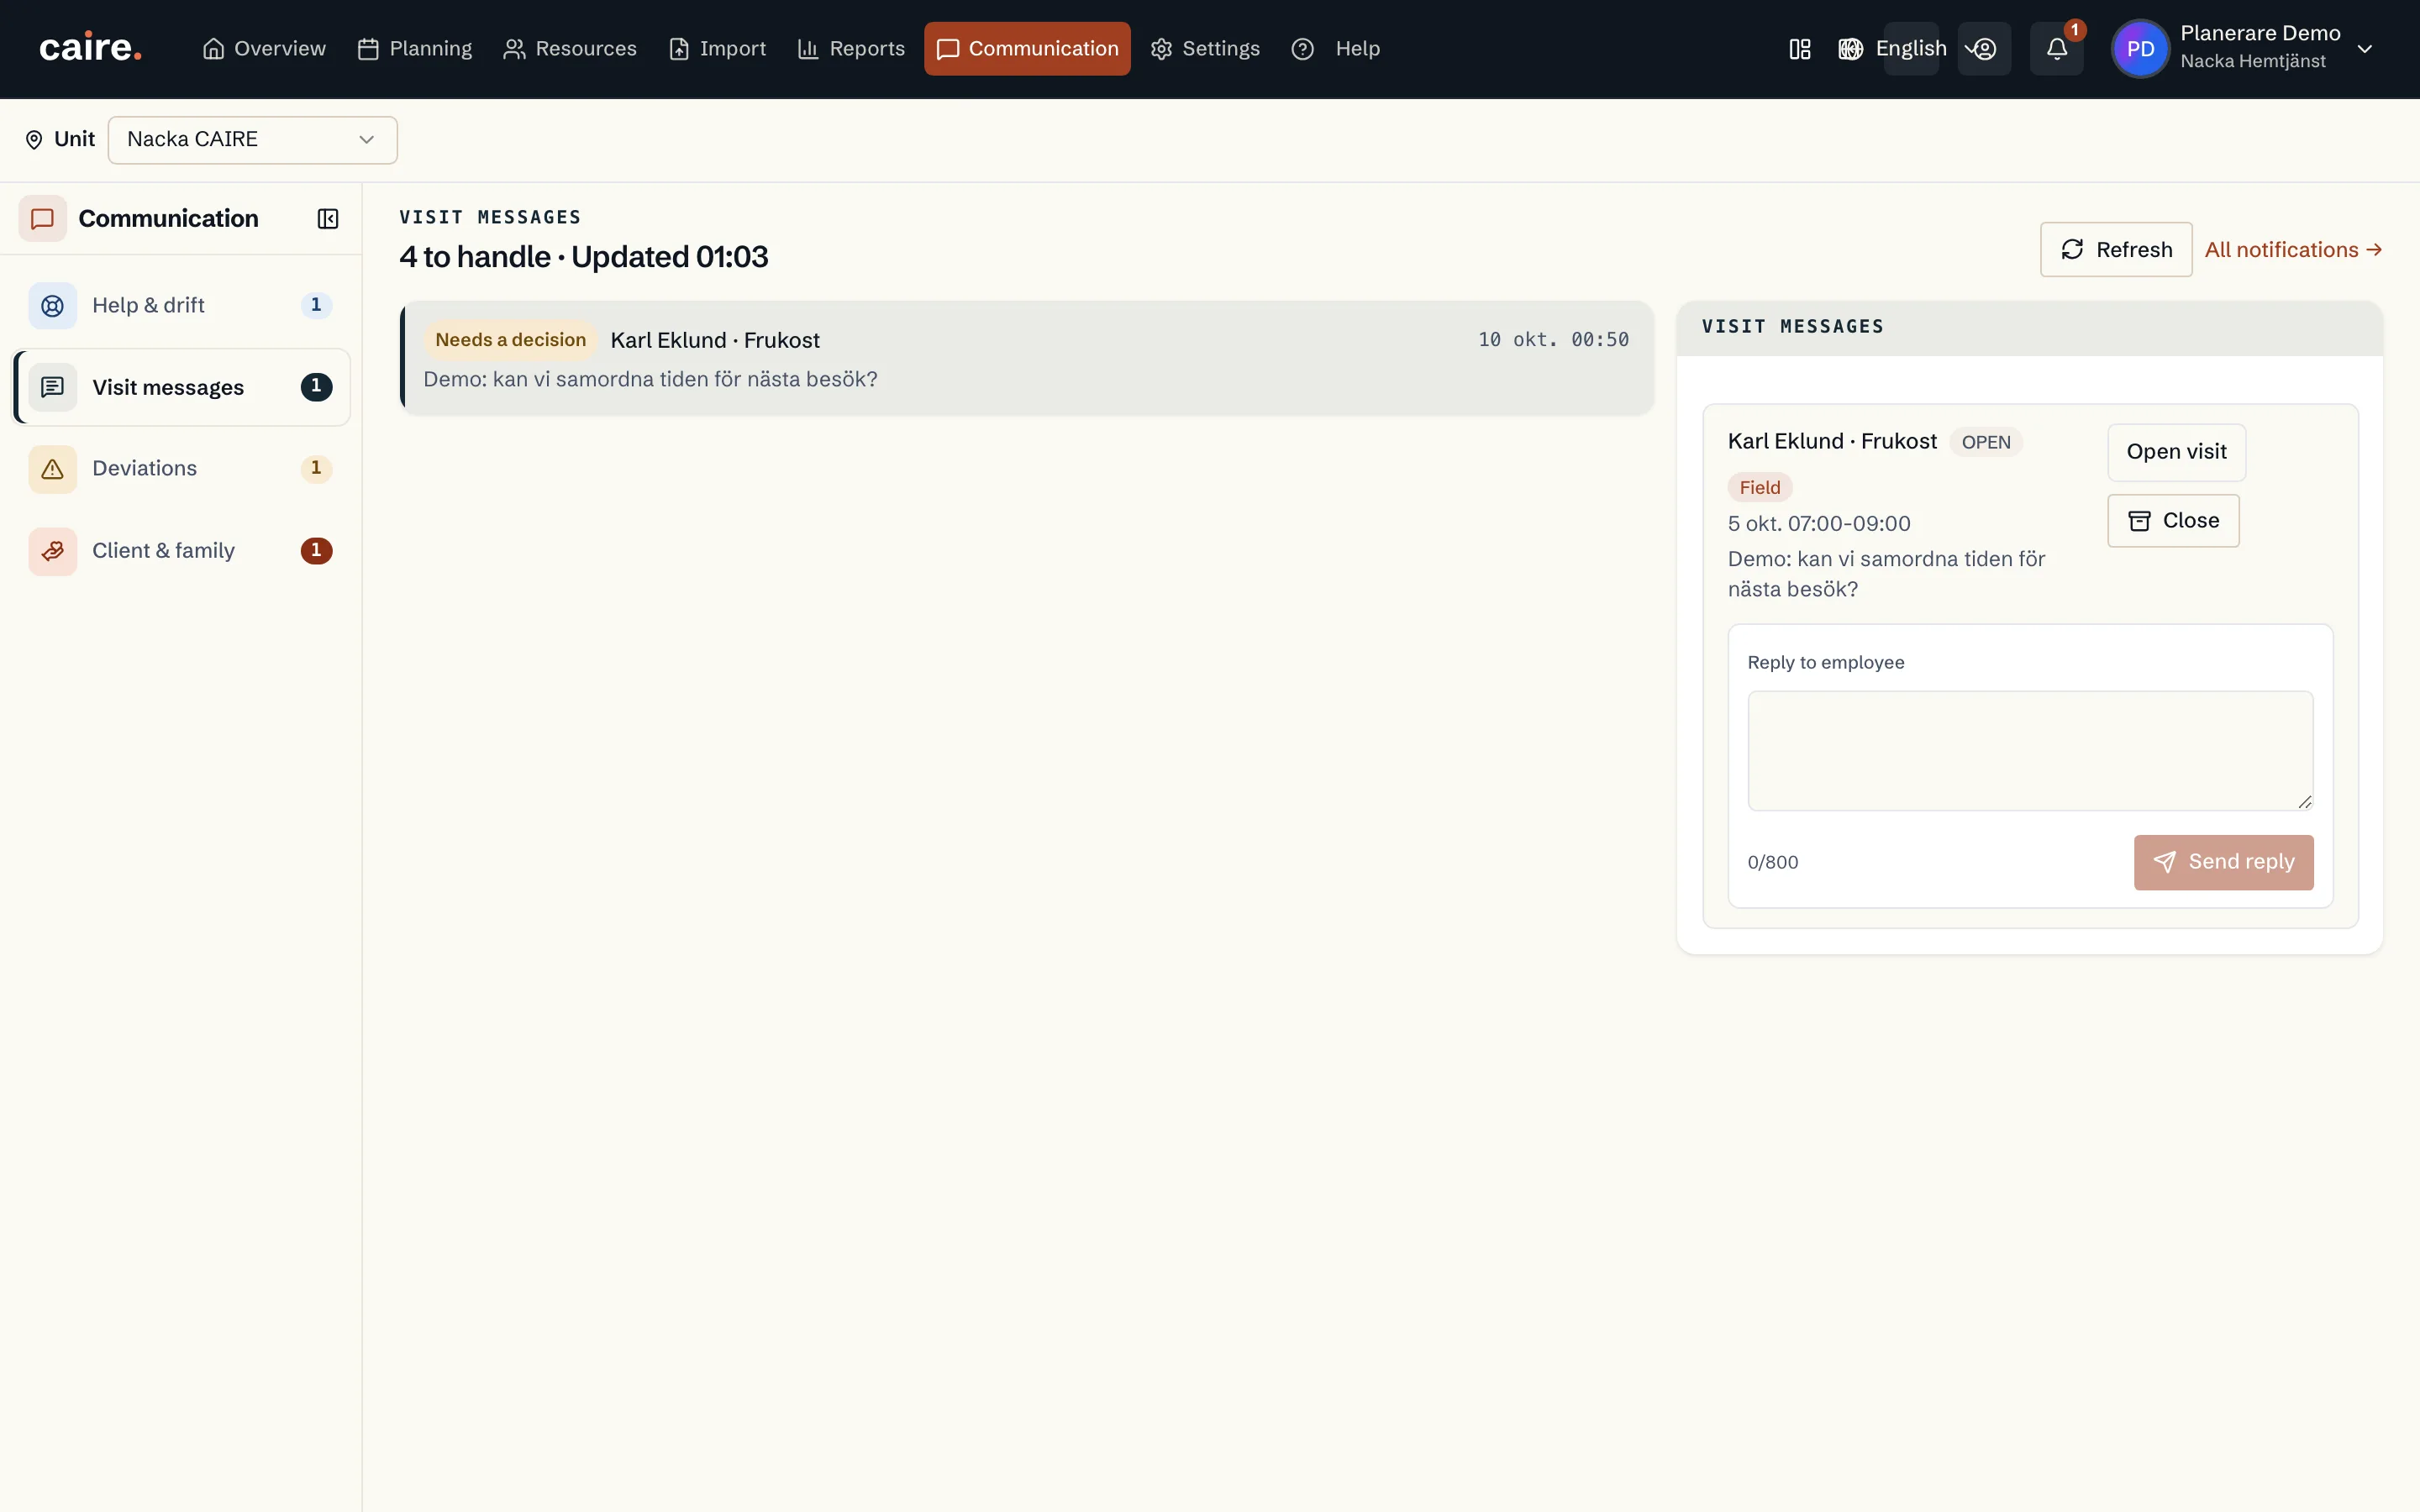Screen dimensions: 2420x1512
Task: Click the Communication sidebar header icon
Action: click(x=42, y=219)
